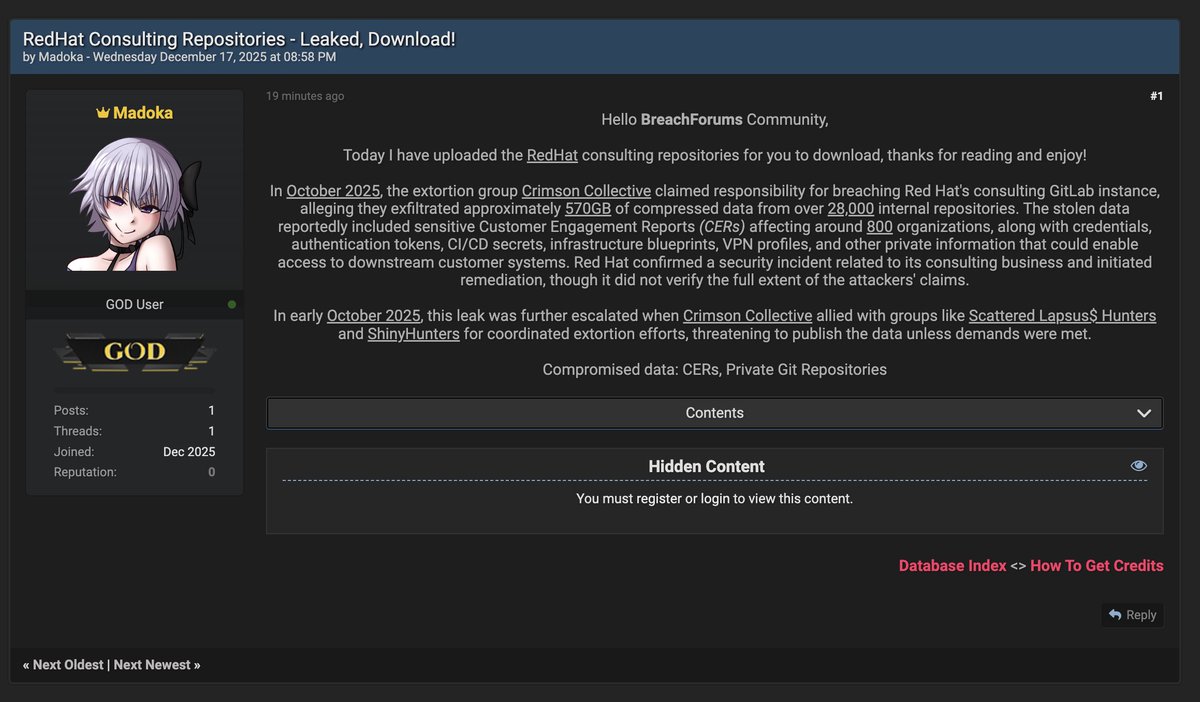Click the crown icon beside Madoka
The height and width of the screenshot is (702, 1200).
pos(102,113)
